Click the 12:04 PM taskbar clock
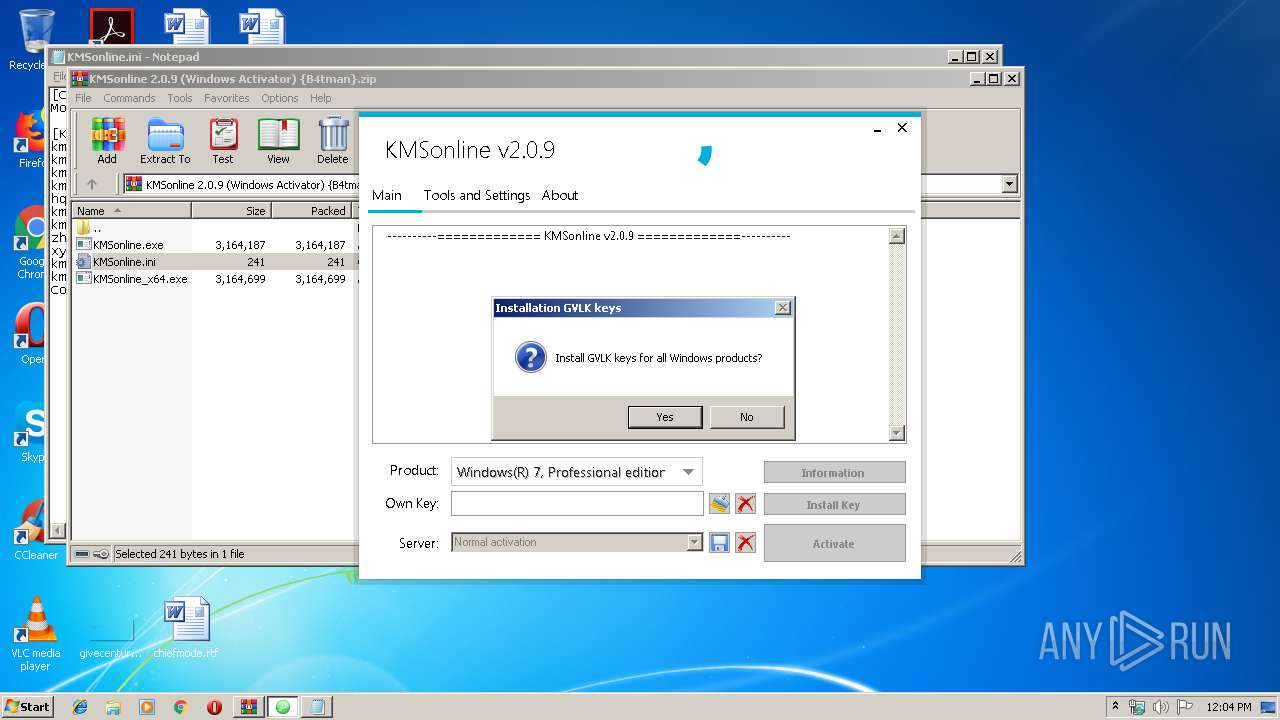Image resolution: width=1280 pixels, height=720 pixels. [x=1229, y=706]
